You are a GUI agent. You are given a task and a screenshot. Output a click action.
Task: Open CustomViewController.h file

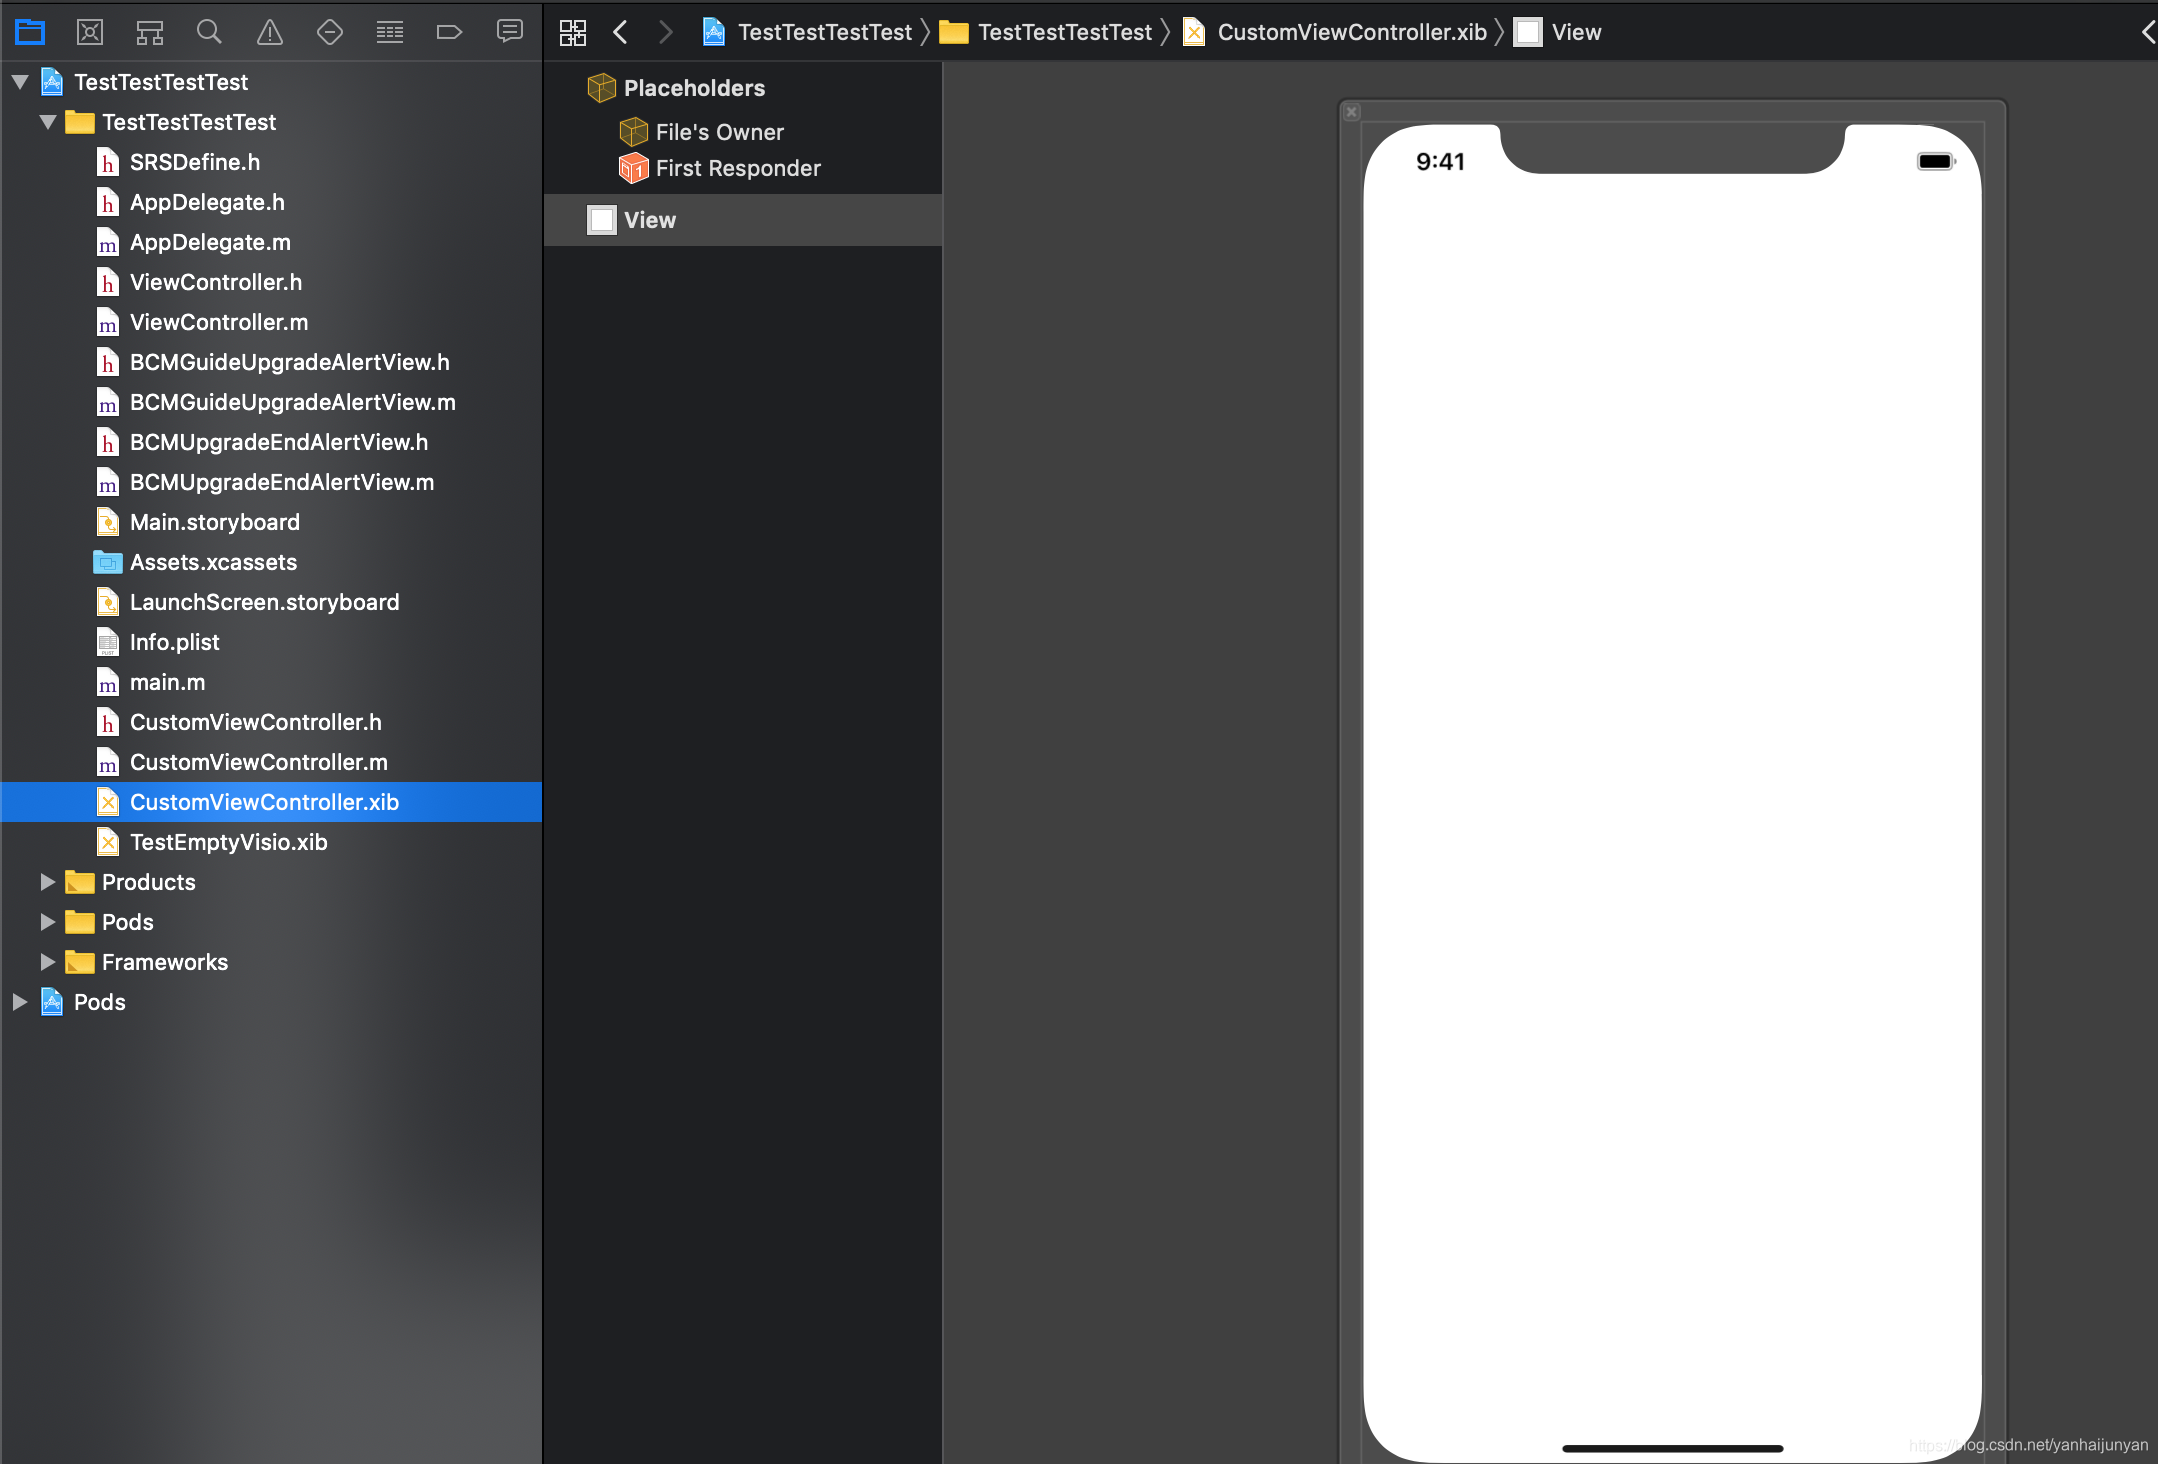tap(255, 721)
